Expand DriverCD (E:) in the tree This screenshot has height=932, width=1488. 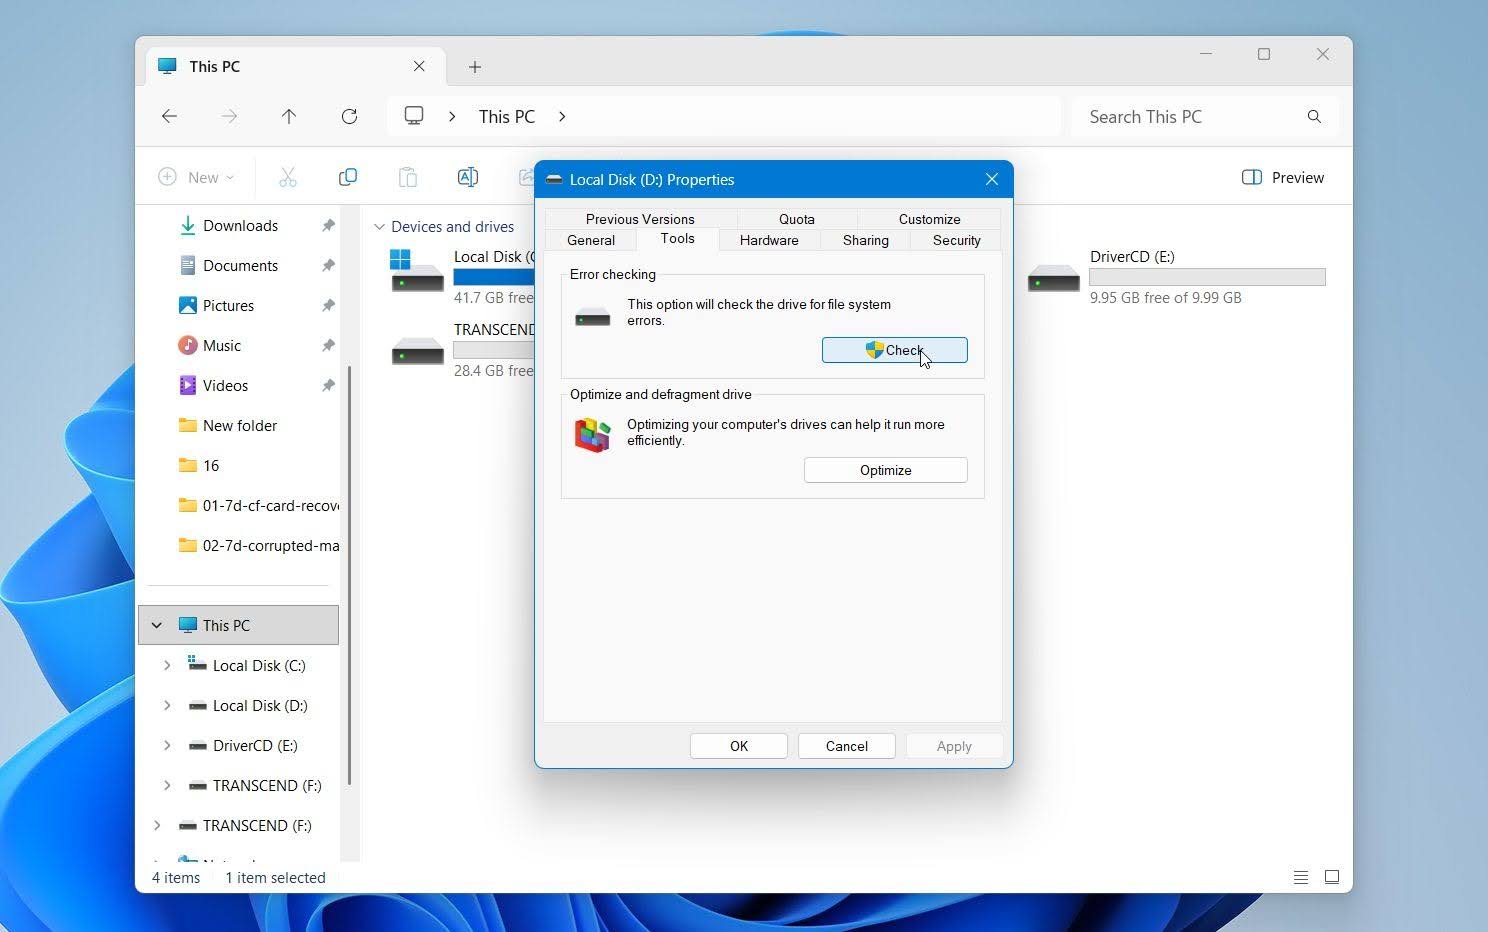[167, 746]
